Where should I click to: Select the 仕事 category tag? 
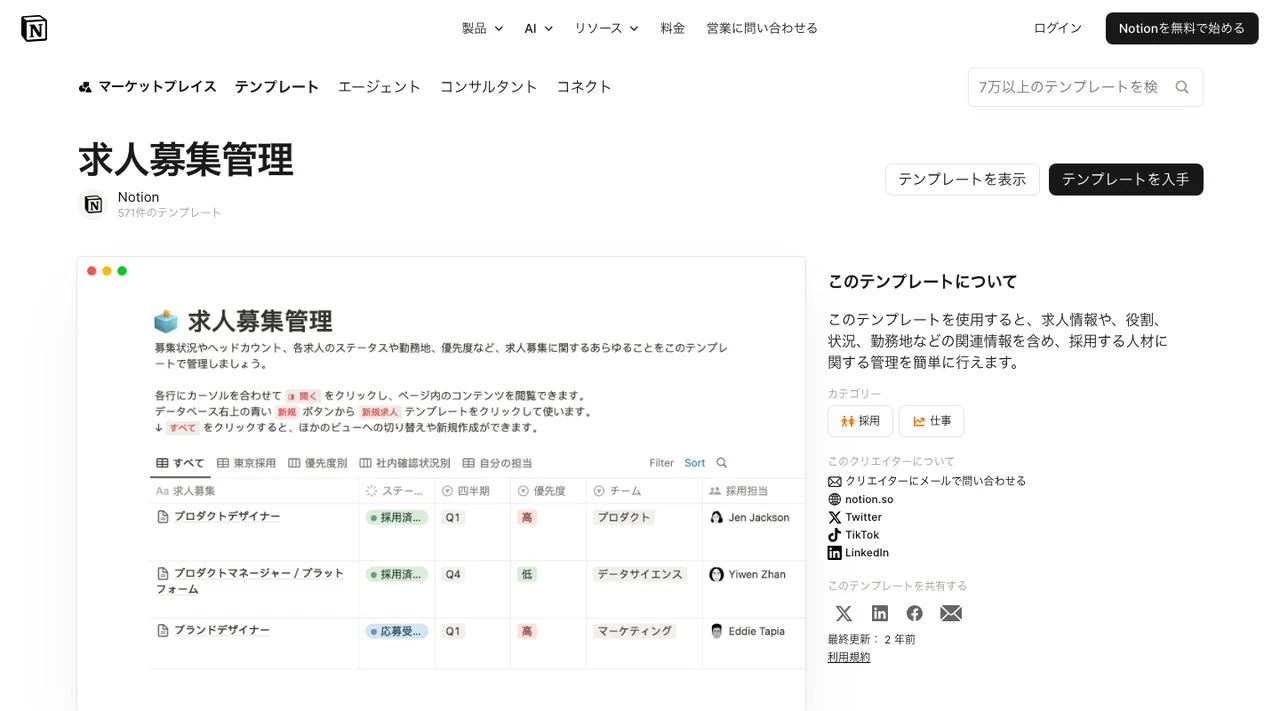click(x=931, y=421)
